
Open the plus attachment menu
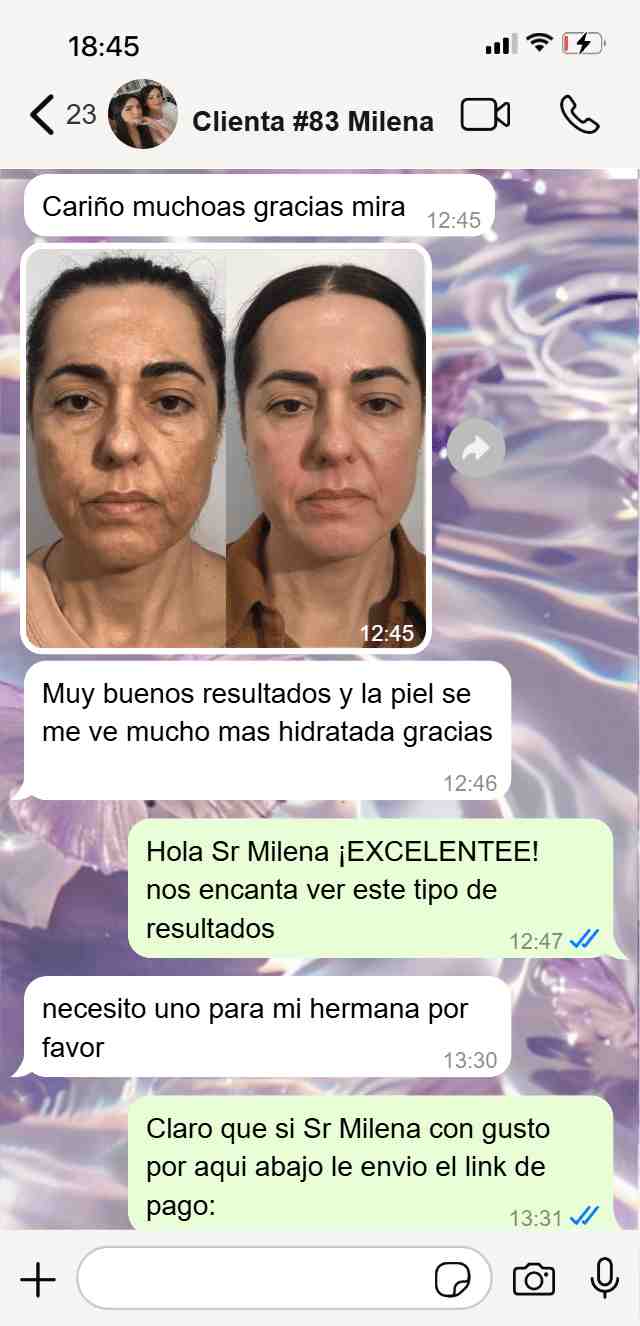38,1279
